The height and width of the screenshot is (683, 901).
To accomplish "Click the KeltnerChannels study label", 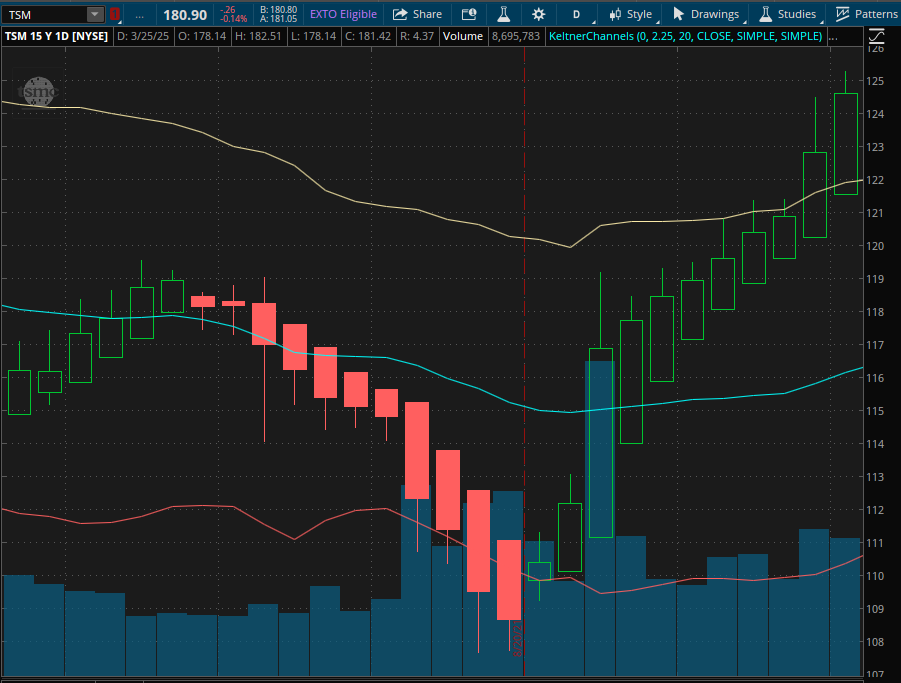I will pyautogui.click(x=685, y=36).
